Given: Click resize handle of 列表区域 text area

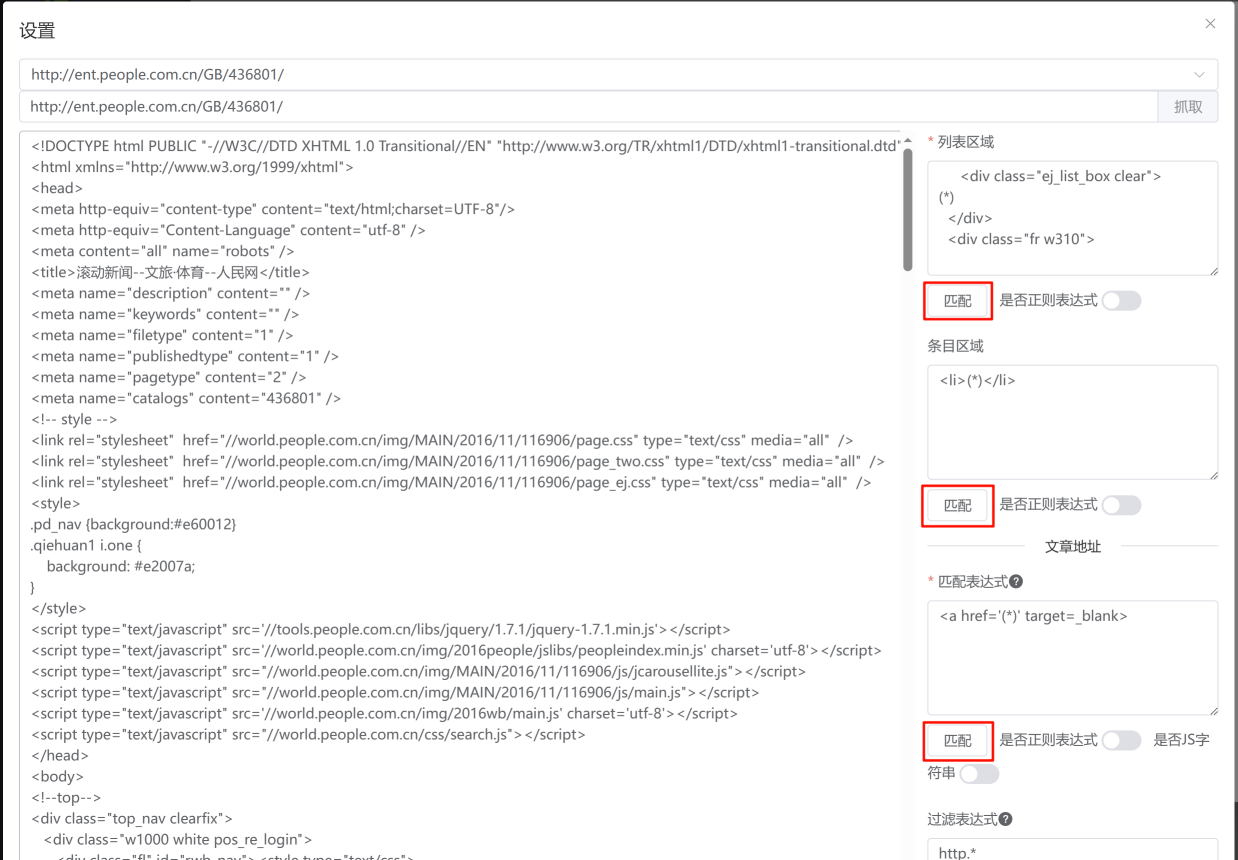Looking at the screenshot, I should pyautogui.click(x=1213, y=270).
